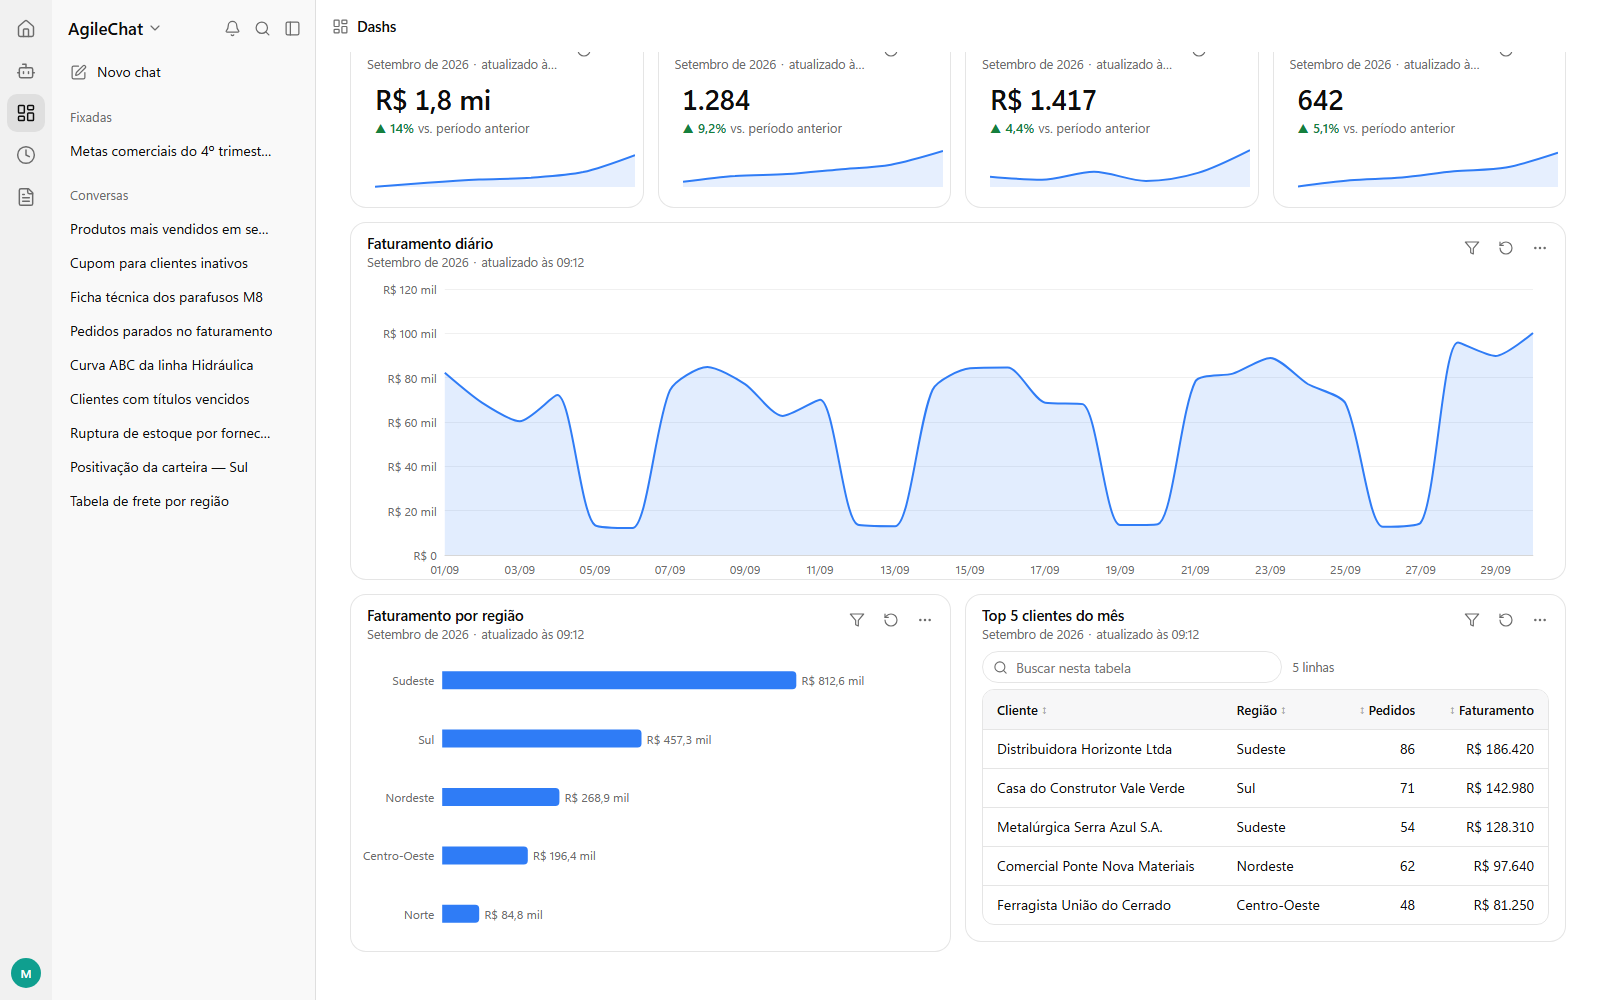The width and height of the screenshot is (1600, 1000).
Task: Sort table by Região column
Action: [x=1261, y=711]
